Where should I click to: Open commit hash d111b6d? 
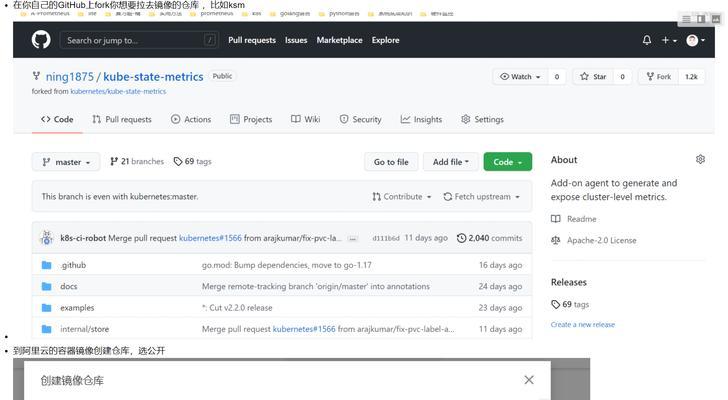(385, 238)
